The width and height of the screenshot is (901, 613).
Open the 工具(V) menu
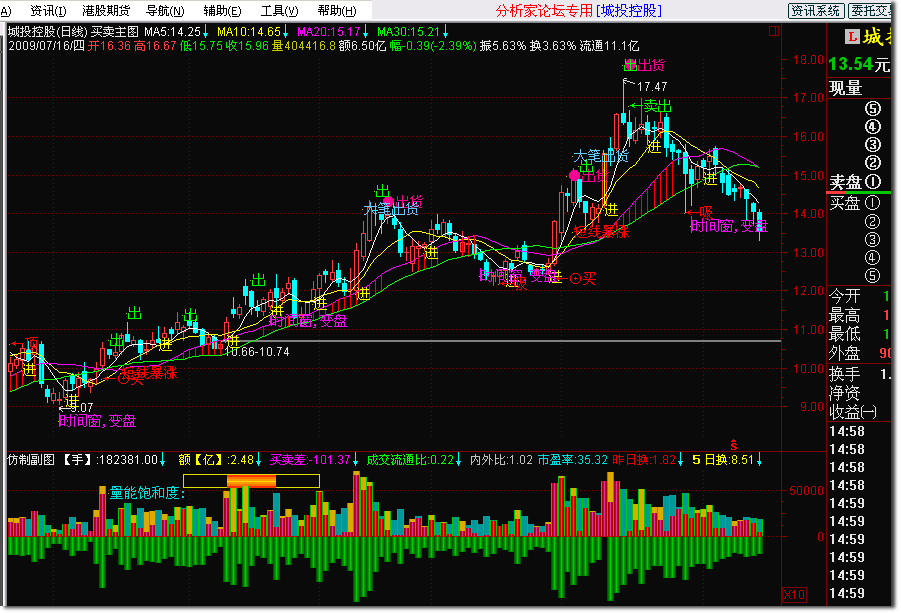click(x=279, y=10)
